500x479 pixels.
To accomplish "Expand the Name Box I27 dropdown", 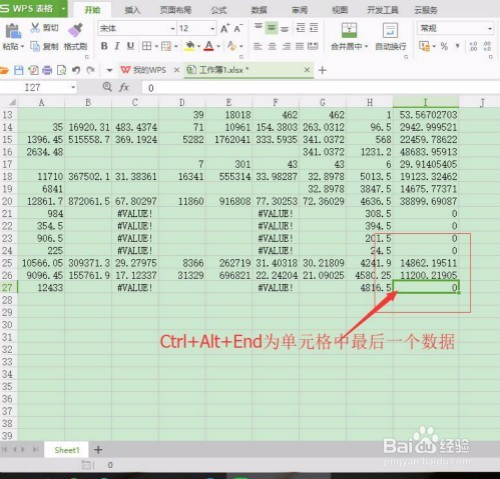I will pos(73,87).
